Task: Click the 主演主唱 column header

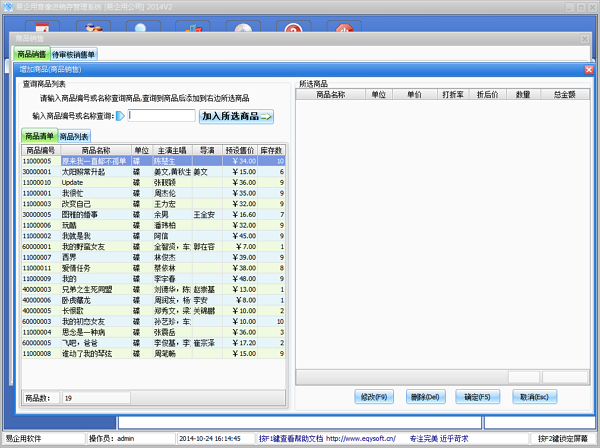Action: 172,150
